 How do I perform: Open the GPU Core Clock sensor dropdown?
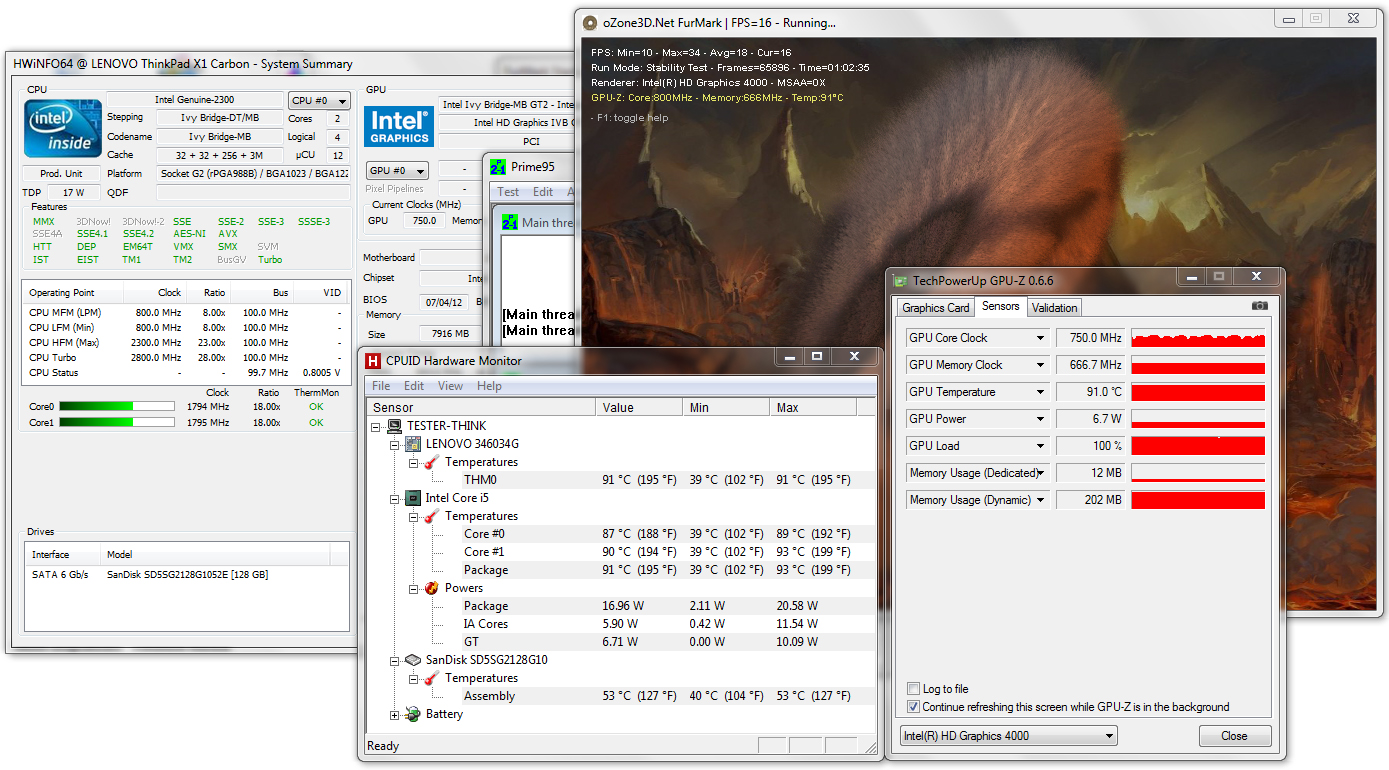point(1041,338)
